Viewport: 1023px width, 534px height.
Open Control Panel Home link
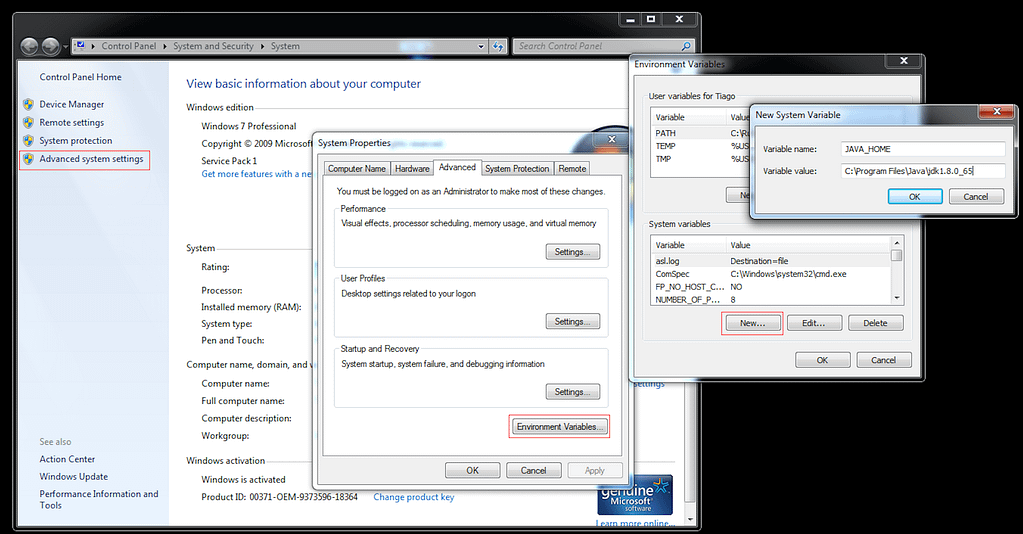pyautogui.click(x=80, y=77)
